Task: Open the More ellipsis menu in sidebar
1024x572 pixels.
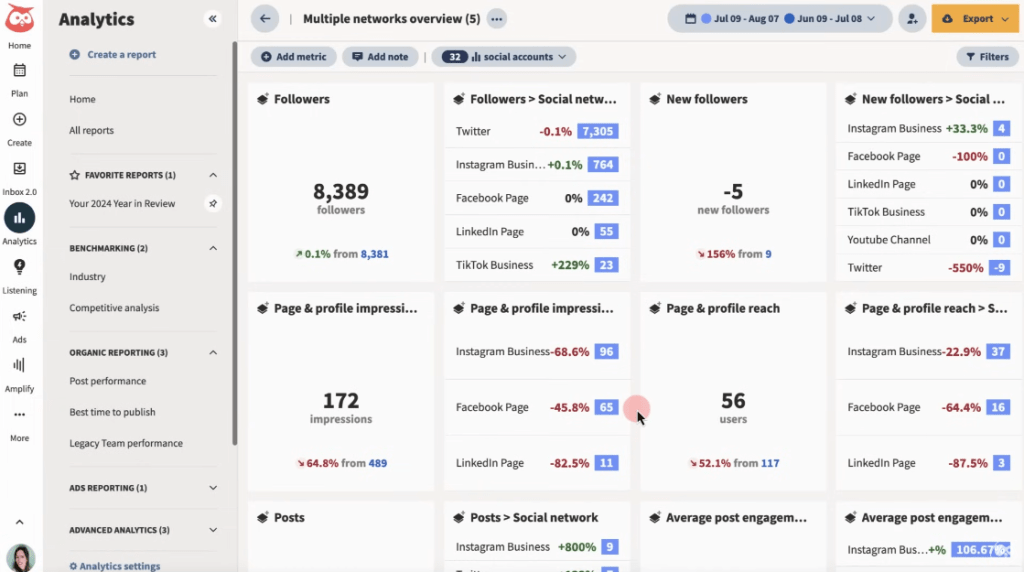Action: [x=20, y=415]
